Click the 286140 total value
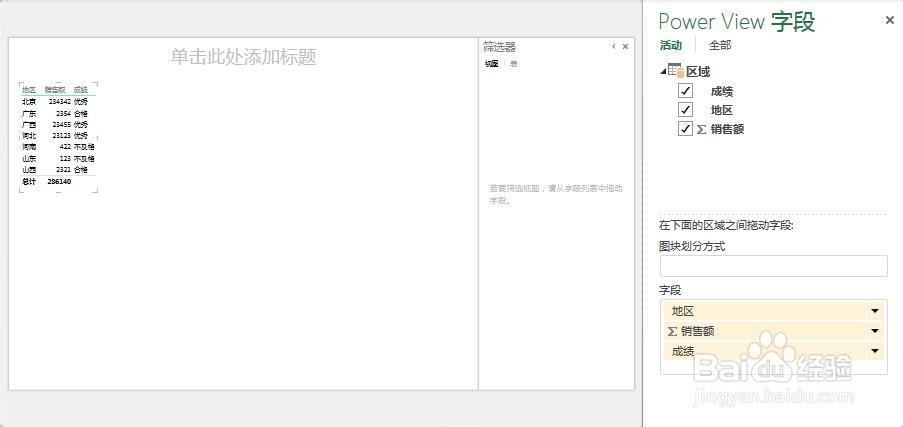The width and height of the screenshot is (903, 427). point(59,182)
